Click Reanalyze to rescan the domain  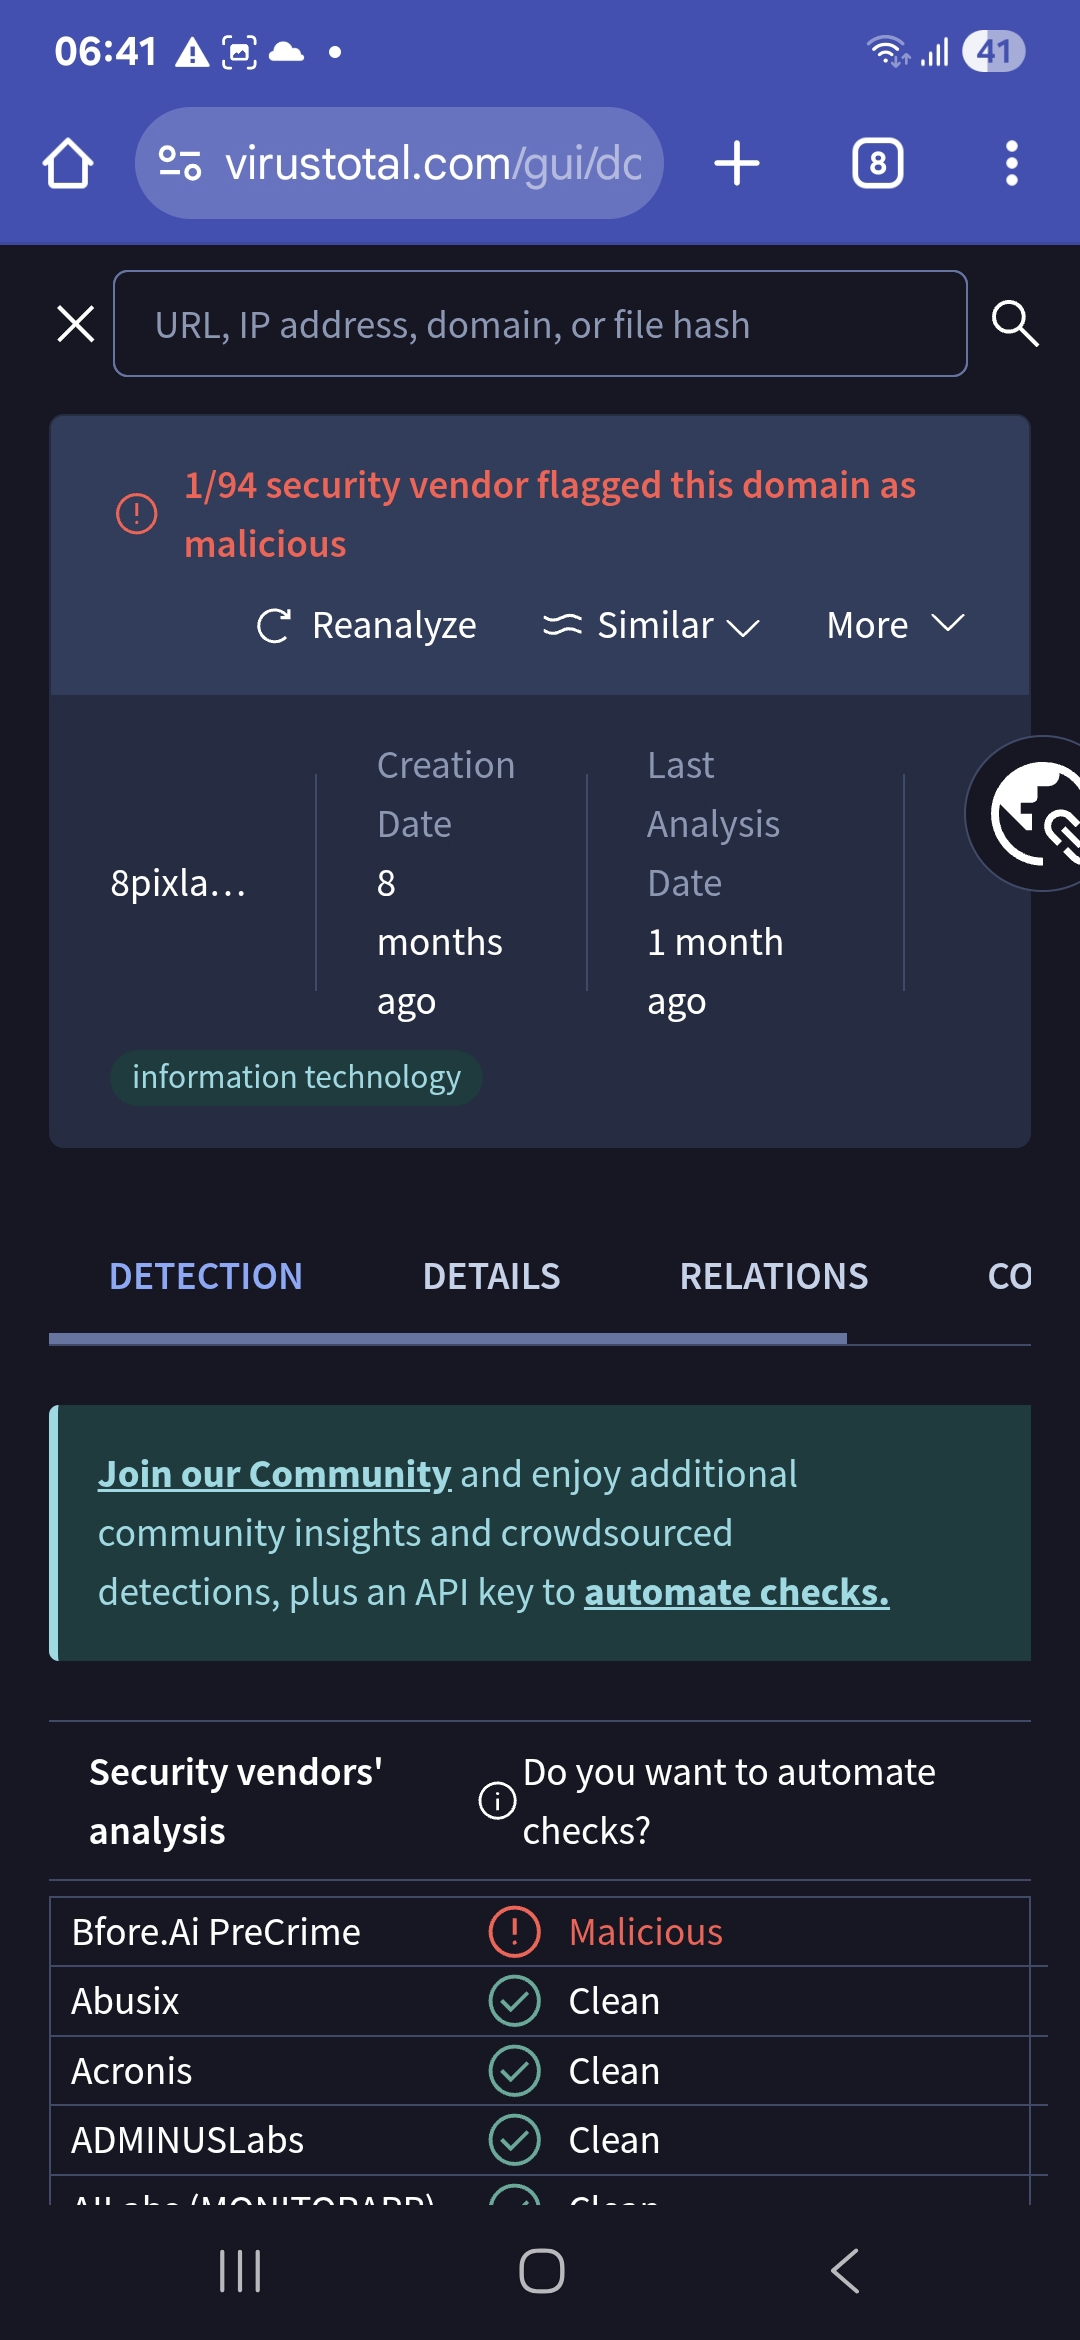[367, 626]
